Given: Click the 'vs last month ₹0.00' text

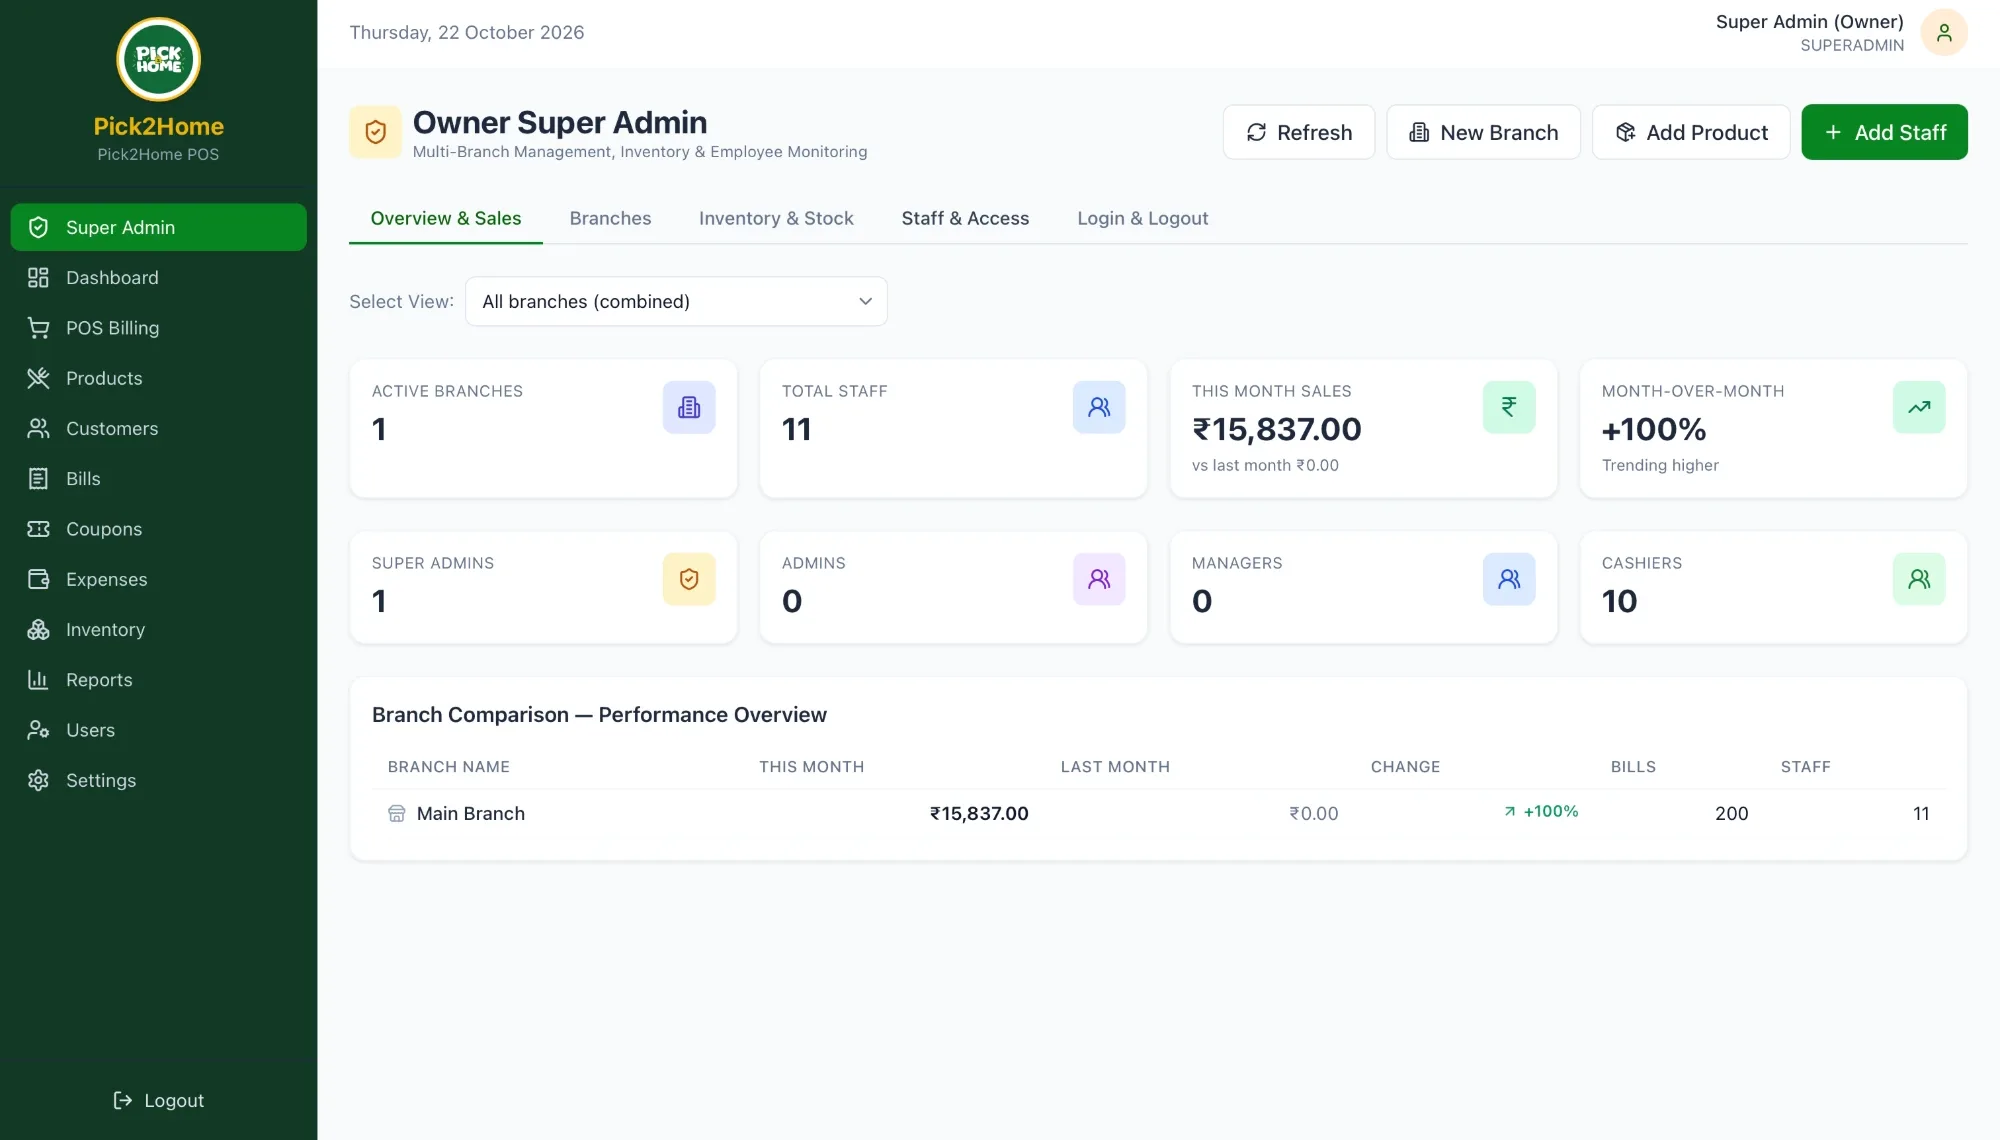Looking at the screenshot, I should [1265, 465].
